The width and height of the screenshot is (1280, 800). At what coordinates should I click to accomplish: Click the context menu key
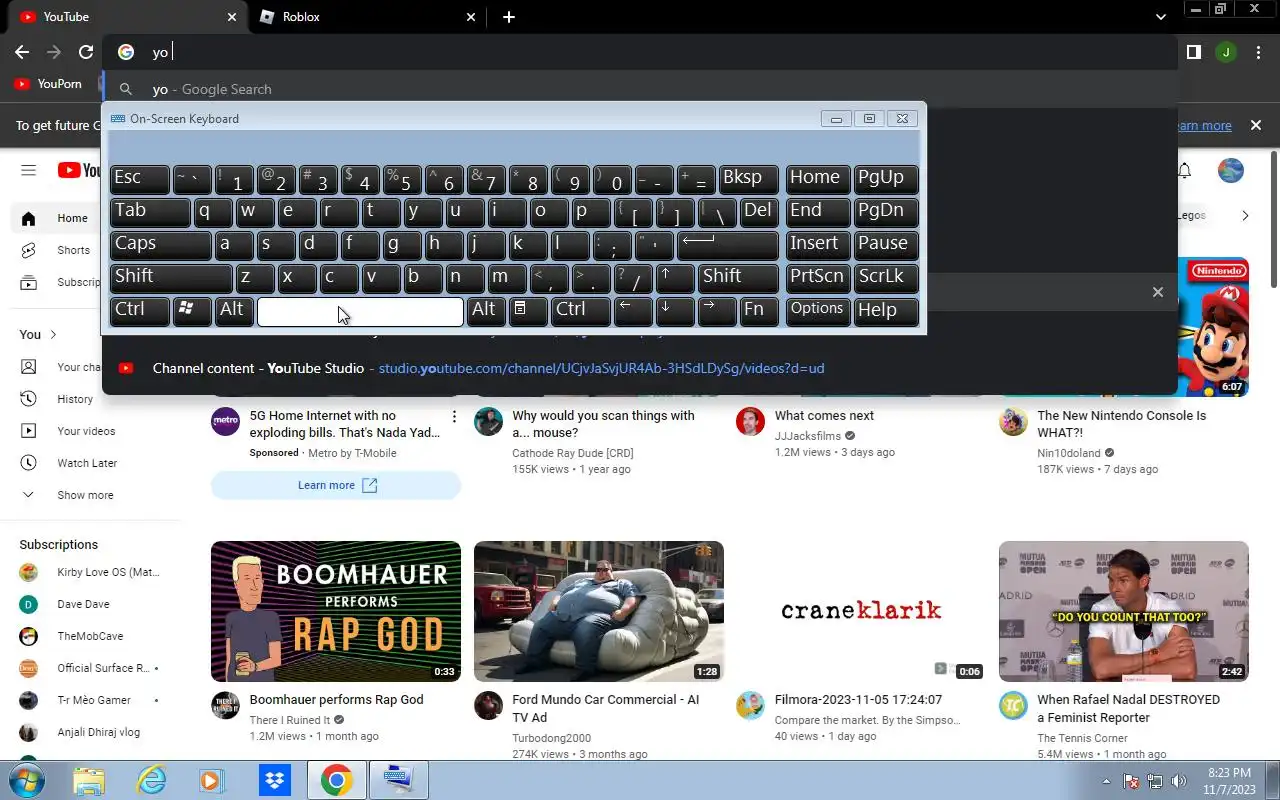[528, 310]
